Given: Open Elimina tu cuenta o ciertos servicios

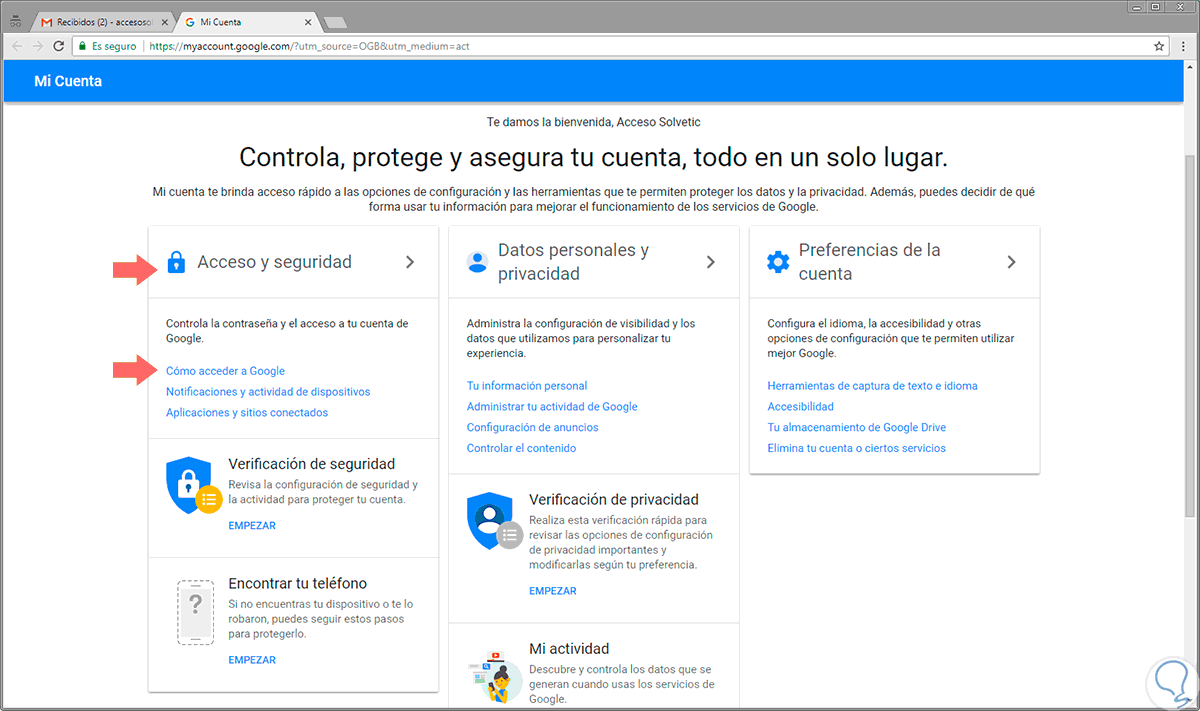Looking at the screenshot, I should (856, 449).
